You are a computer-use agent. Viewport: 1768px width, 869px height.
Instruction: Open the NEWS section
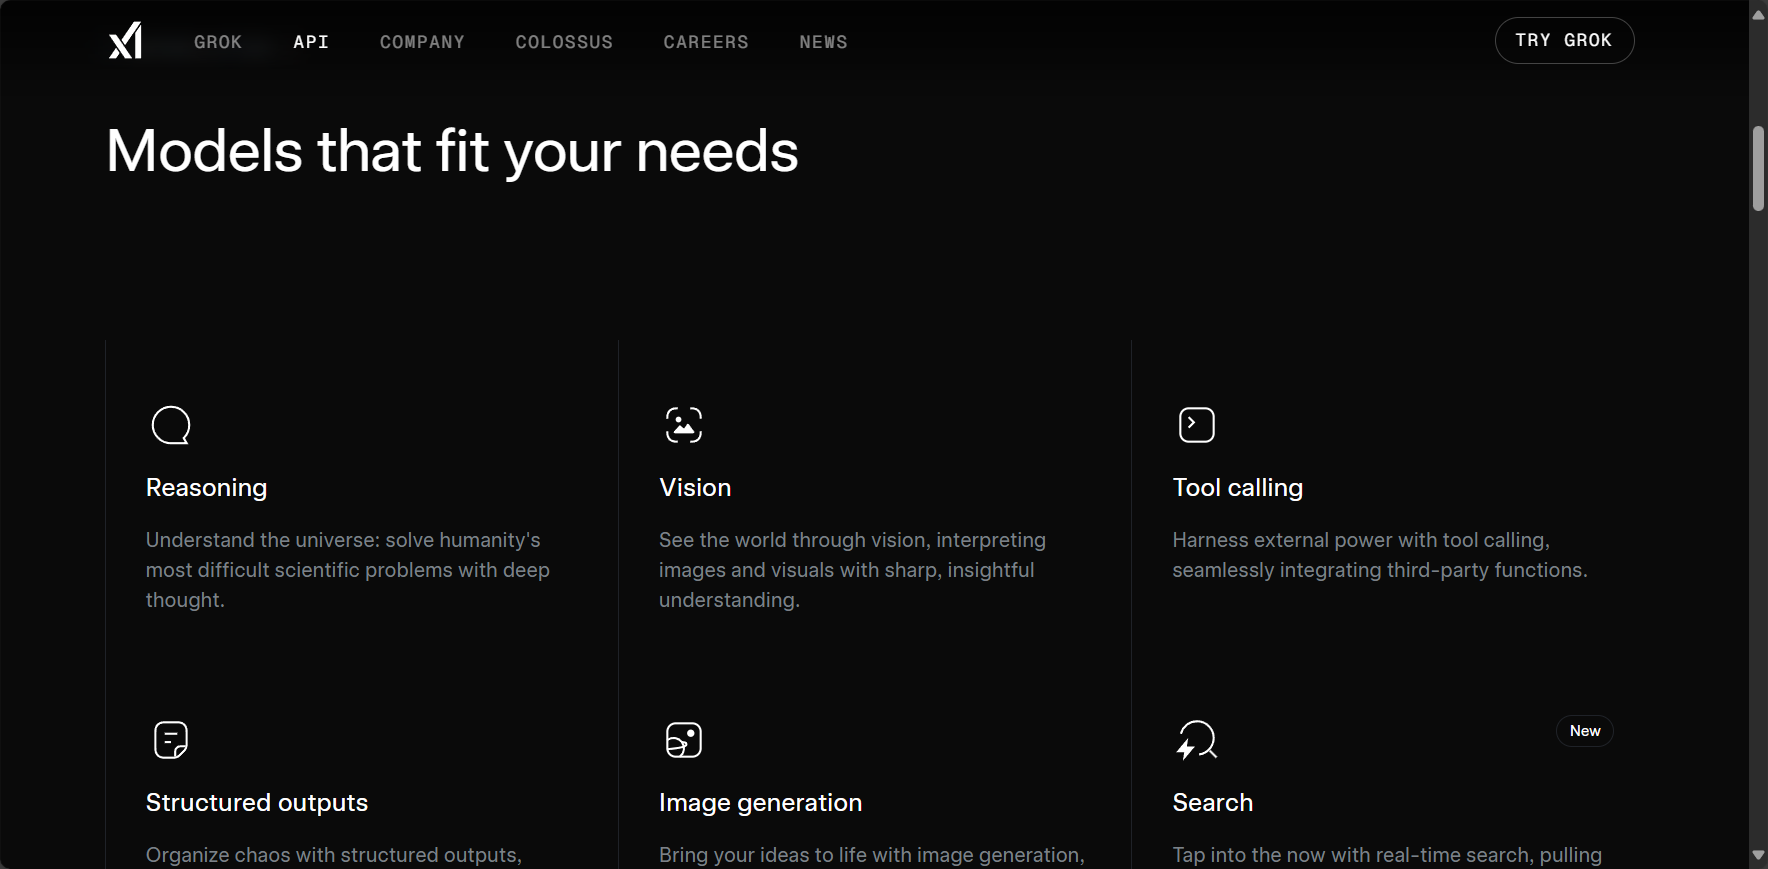pos(823,42)
